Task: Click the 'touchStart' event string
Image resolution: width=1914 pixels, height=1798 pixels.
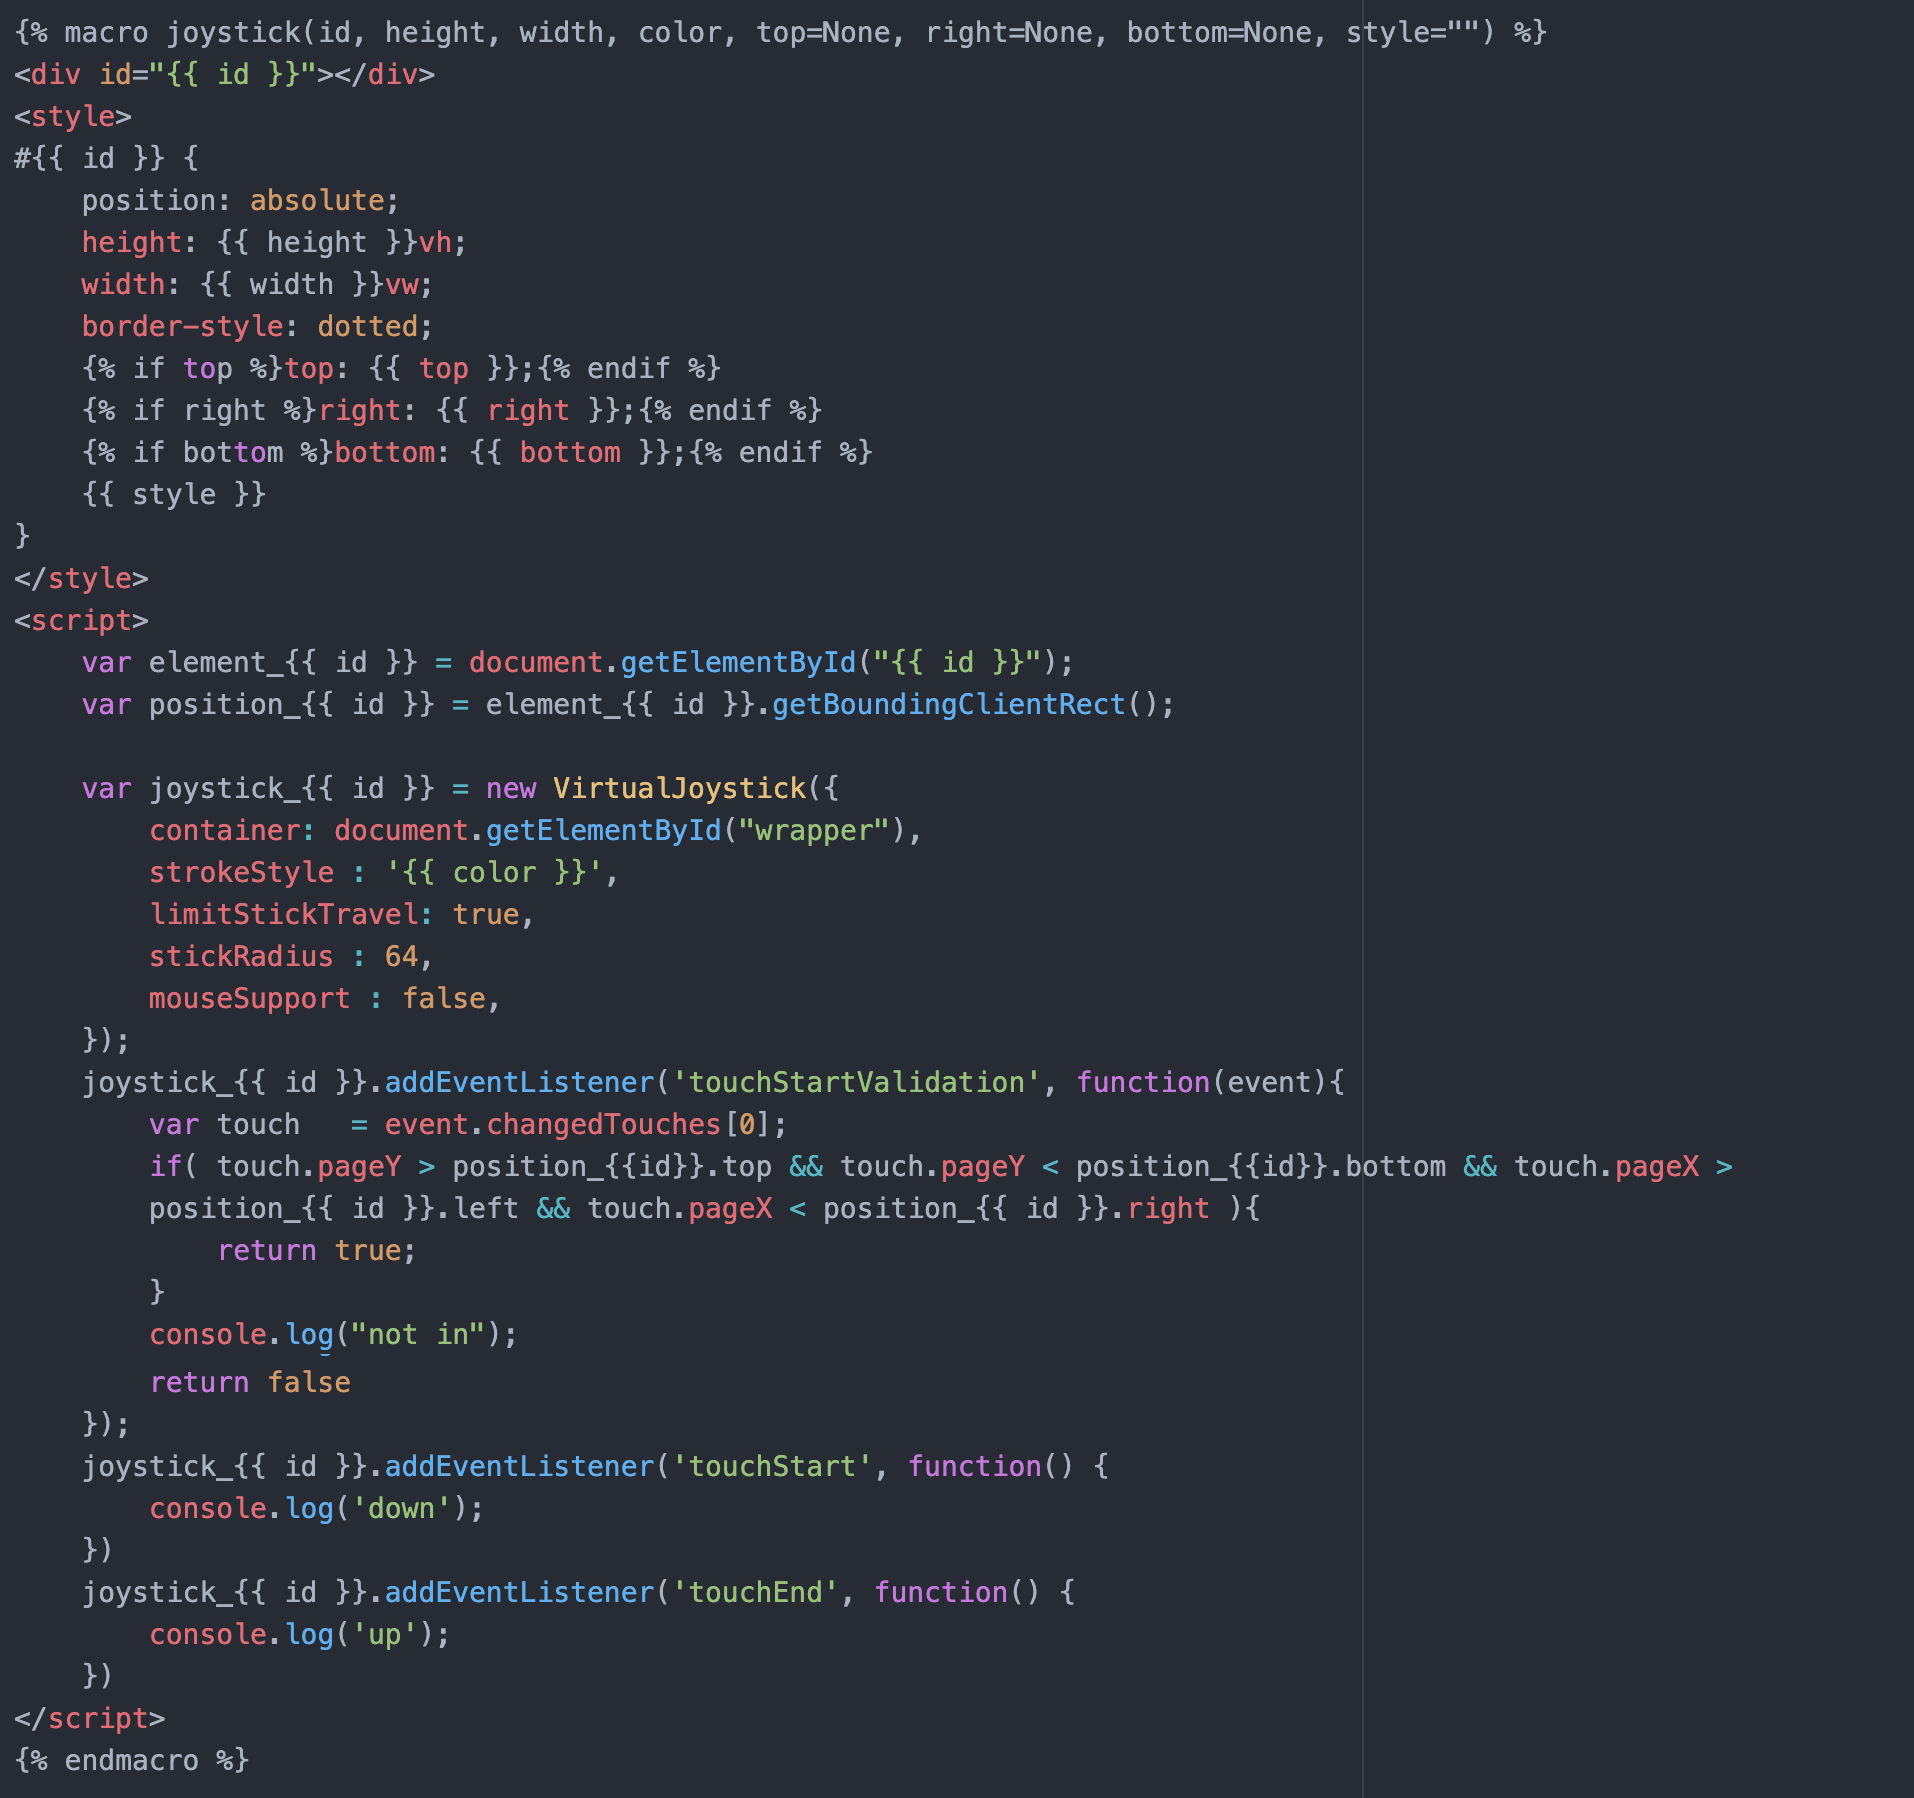Action: tap(772, 1467)
